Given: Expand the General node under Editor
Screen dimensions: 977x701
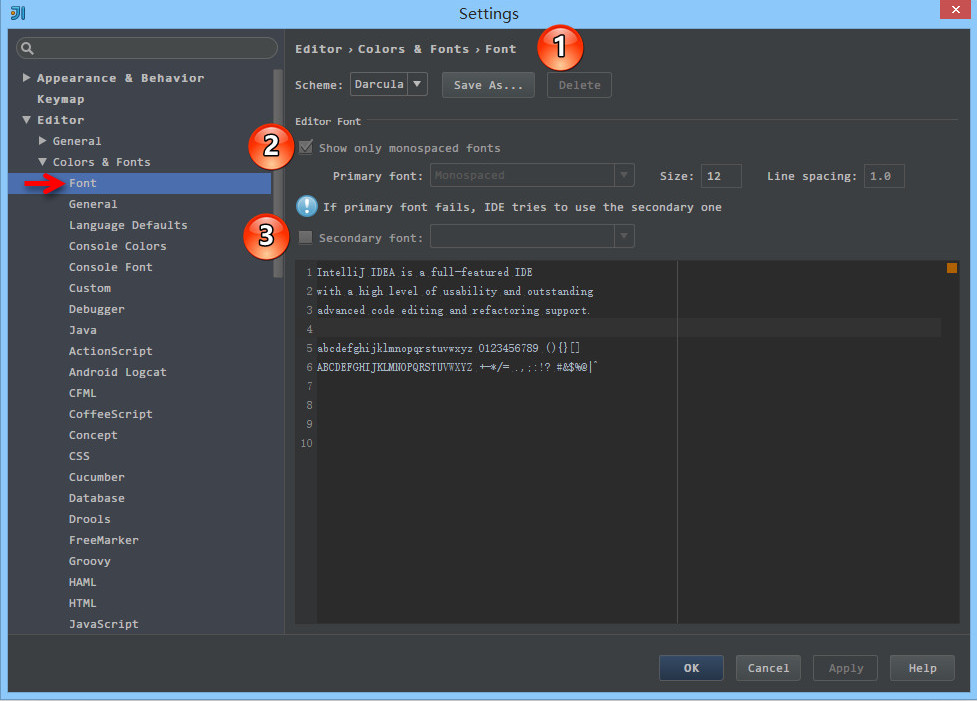Looking at the screenshot, I should pos(43,141).
